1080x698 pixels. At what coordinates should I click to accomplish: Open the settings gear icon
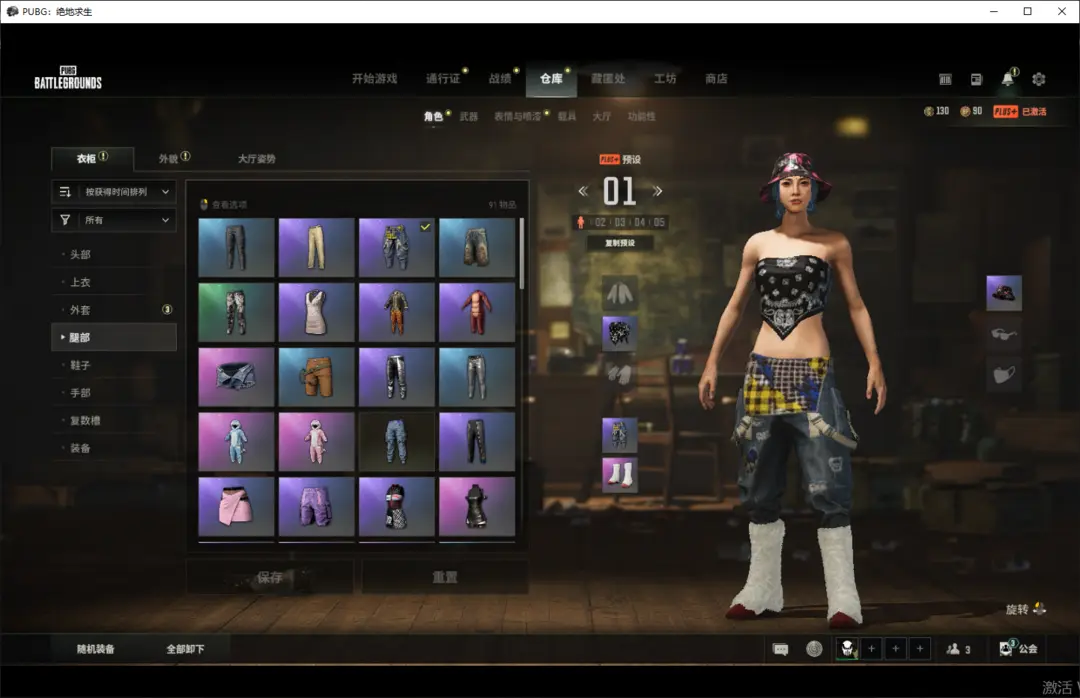click(x=1039, y=79)
